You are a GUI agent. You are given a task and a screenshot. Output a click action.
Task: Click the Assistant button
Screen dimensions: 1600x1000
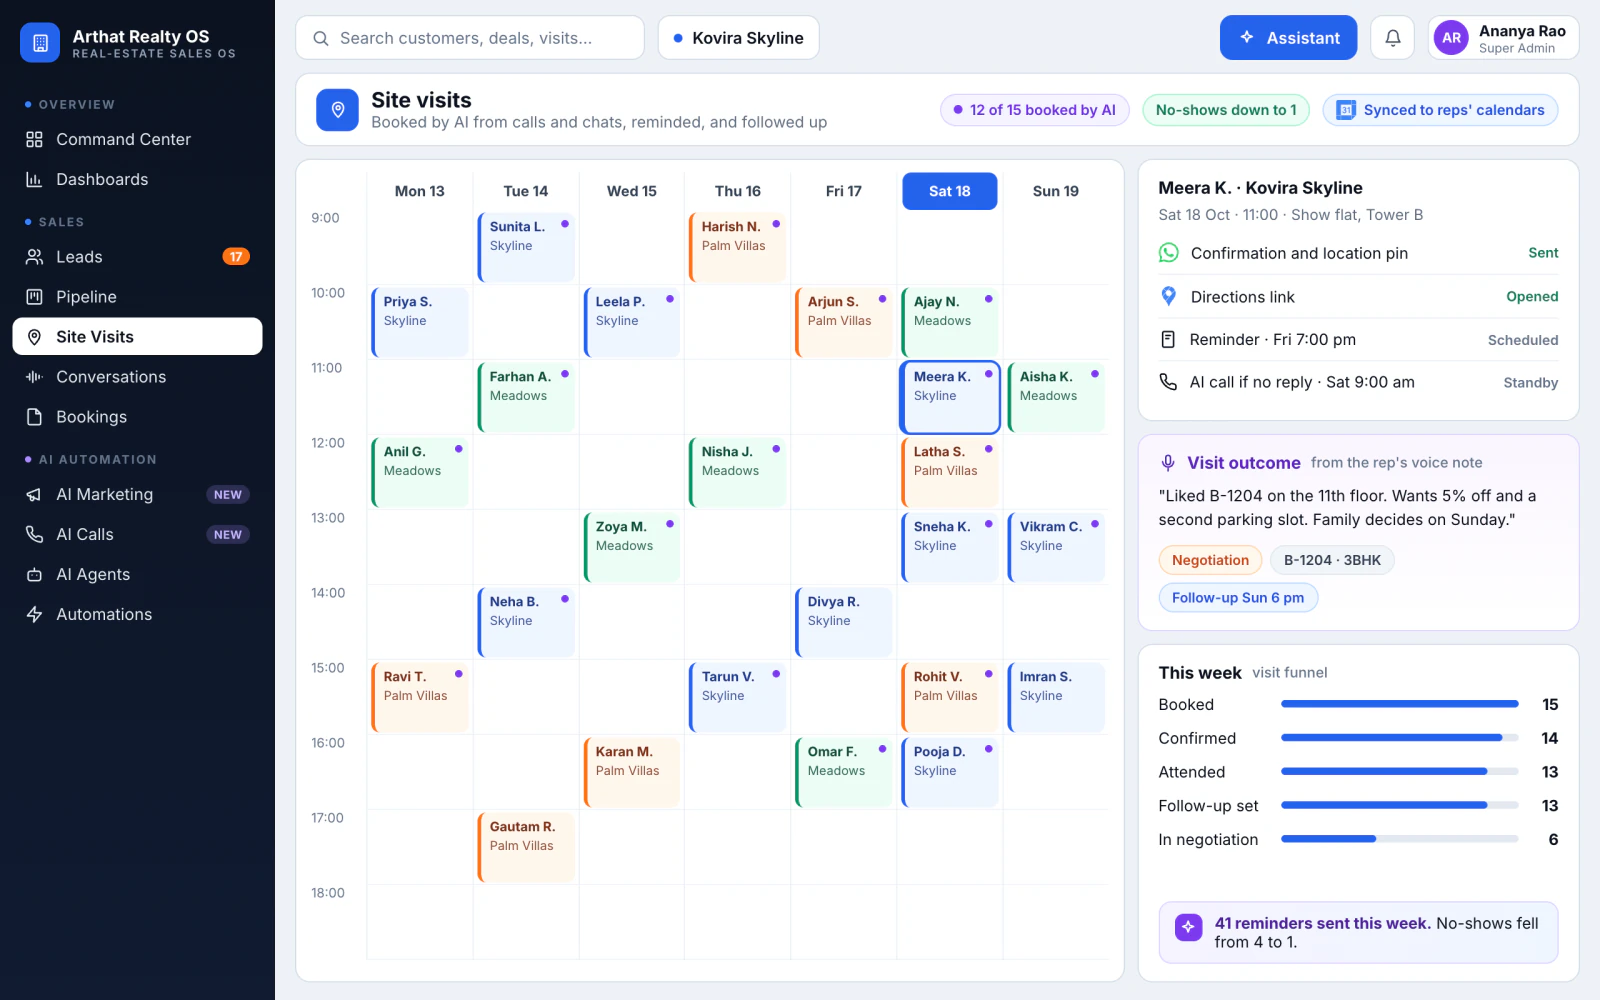(x=1288, y=38)
